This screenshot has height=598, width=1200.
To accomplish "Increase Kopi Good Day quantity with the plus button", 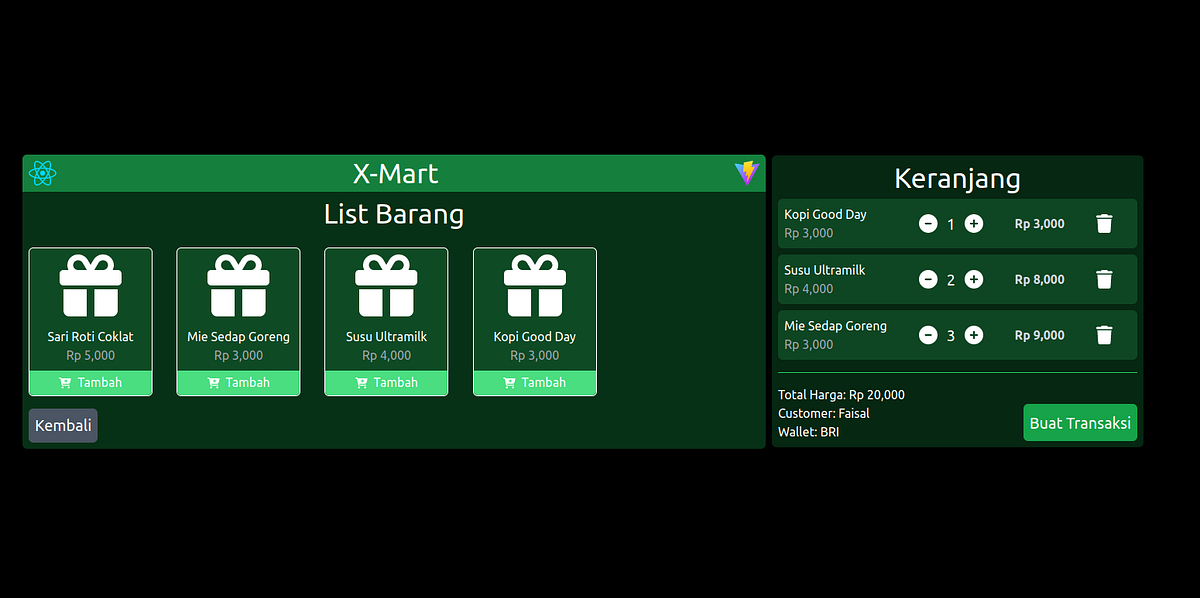I will tap(973, 223).
